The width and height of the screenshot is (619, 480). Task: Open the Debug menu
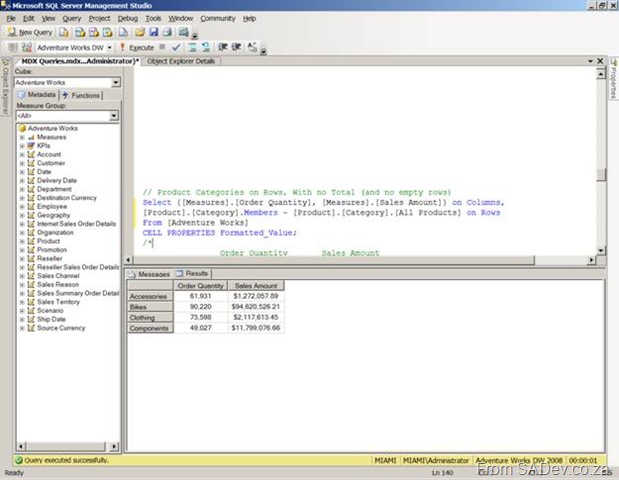click(128, 19)
